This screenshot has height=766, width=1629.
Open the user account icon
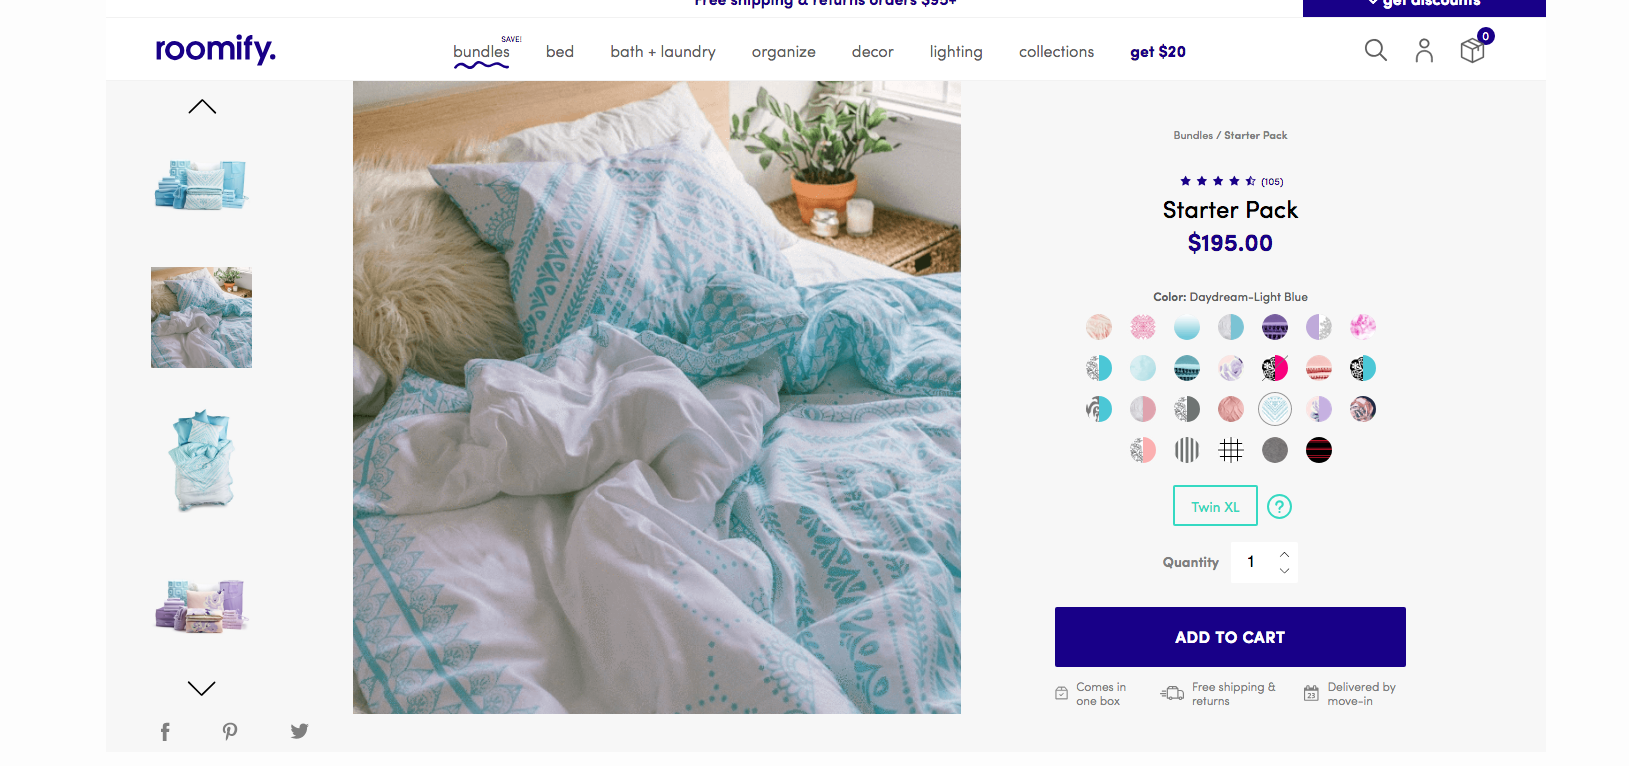tap(1424, 50)
